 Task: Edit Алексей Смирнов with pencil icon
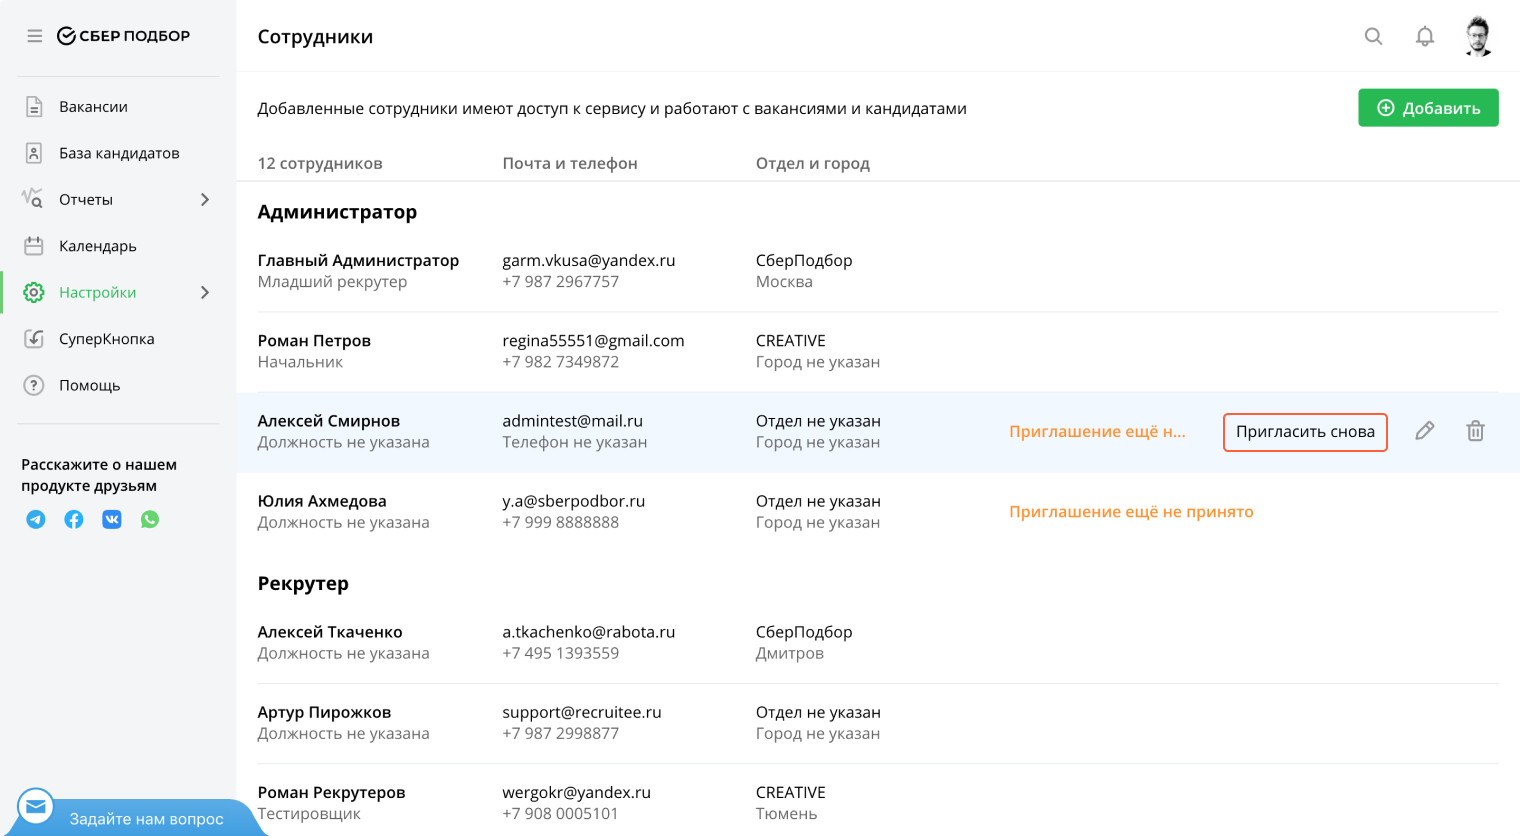point(1425,431)
